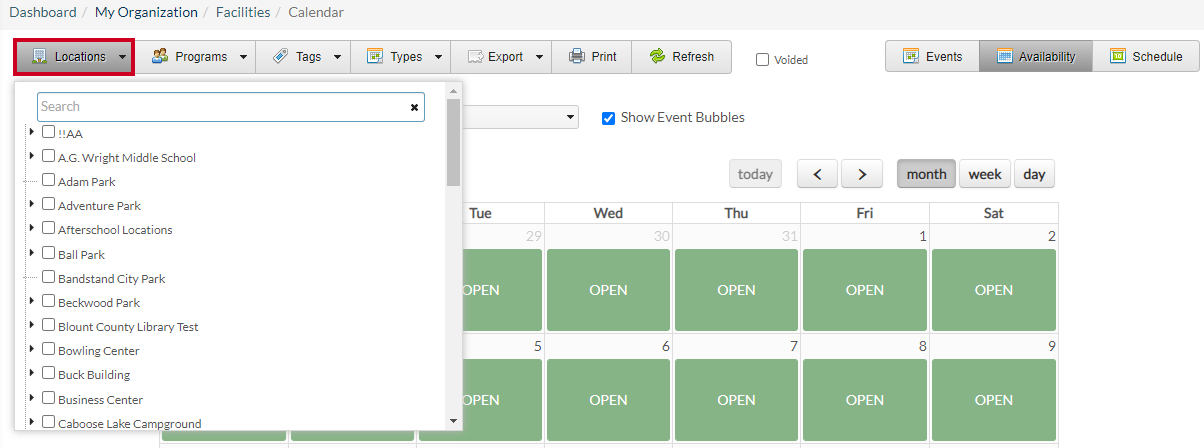Image resolution: width=1204 pixels, height=448 pixels.
Task: Click the Print printer icon
Action: pyautogui.click(x=577, y=57)
